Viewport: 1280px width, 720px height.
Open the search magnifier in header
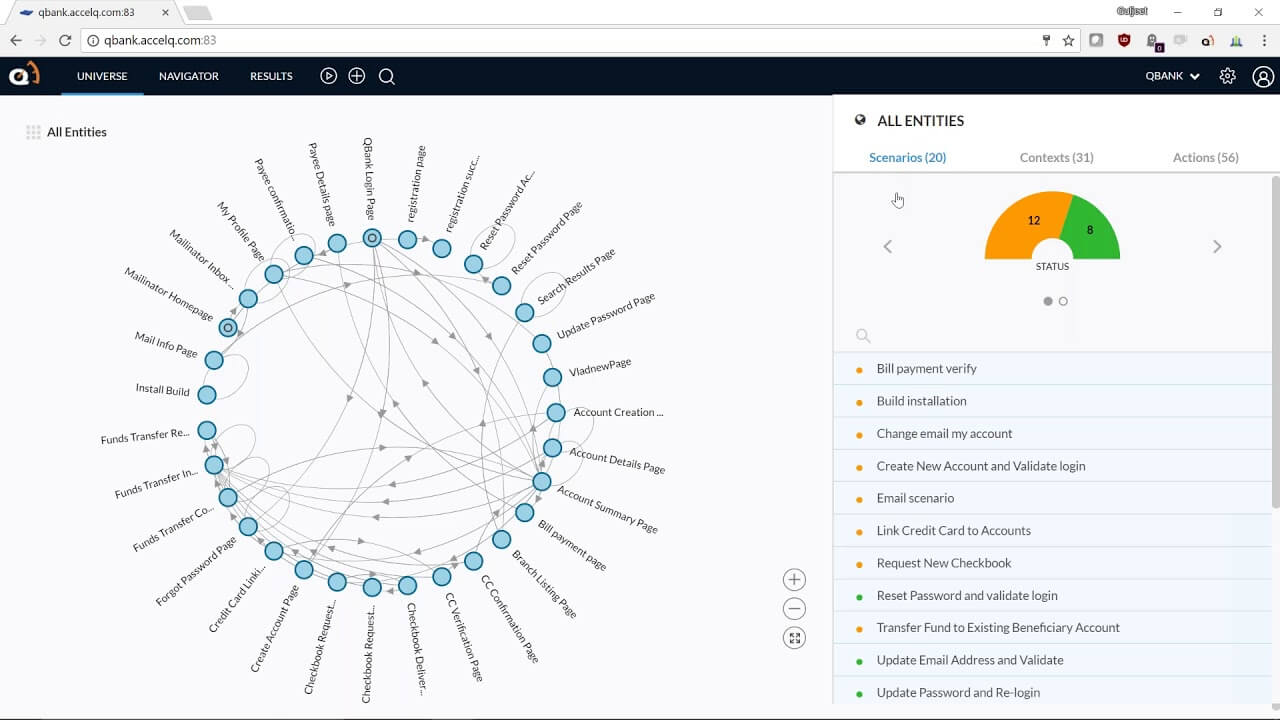[x=387, y=77]
